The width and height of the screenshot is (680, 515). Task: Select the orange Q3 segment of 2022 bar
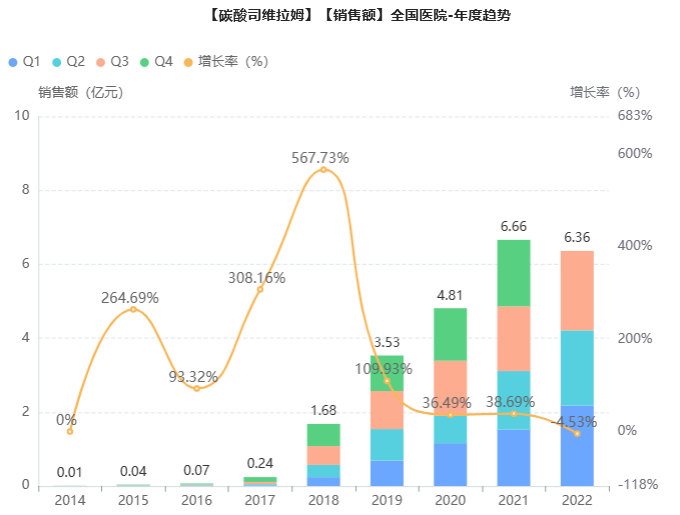[577, 291]
